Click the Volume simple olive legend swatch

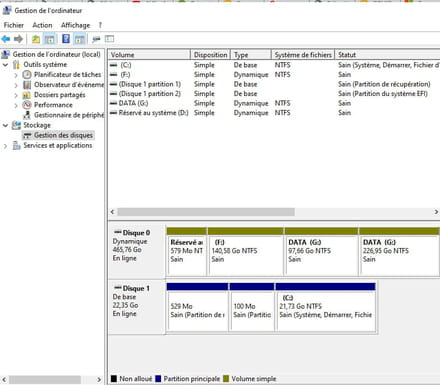coord(226,379)
